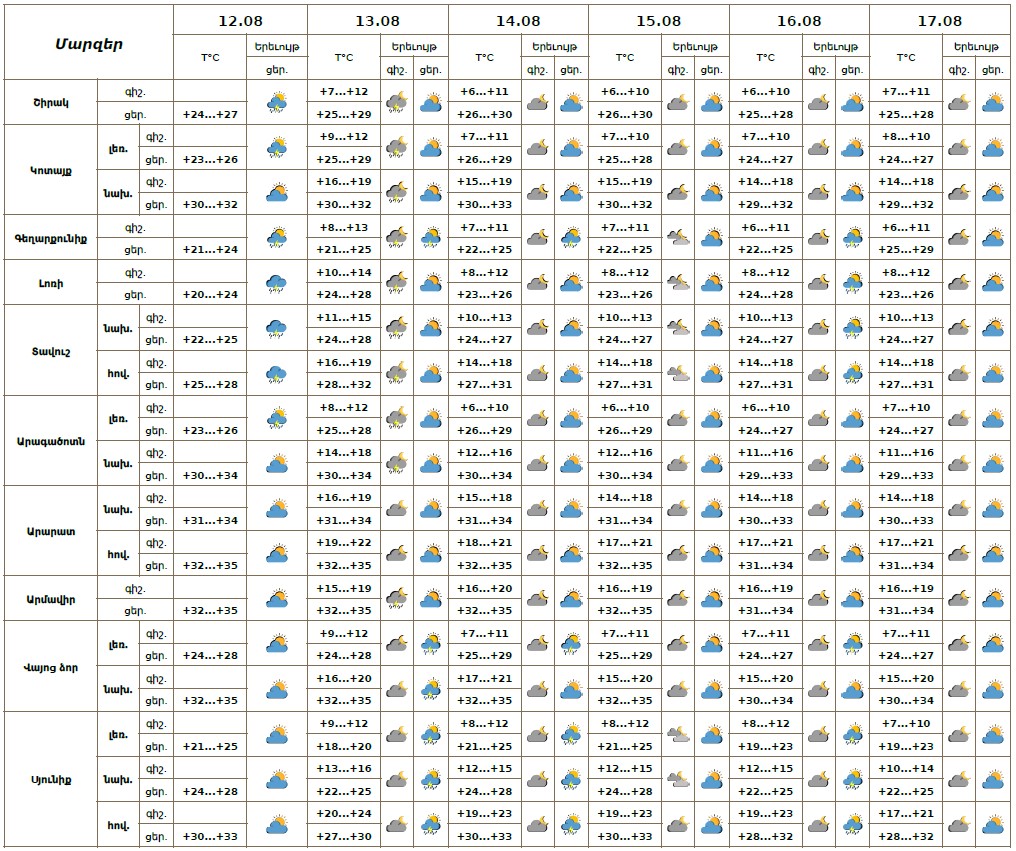The height and width of the screenshot is (851, 1016).
Task: Click the T°C header under 14.08
Action: coord(484,58)
